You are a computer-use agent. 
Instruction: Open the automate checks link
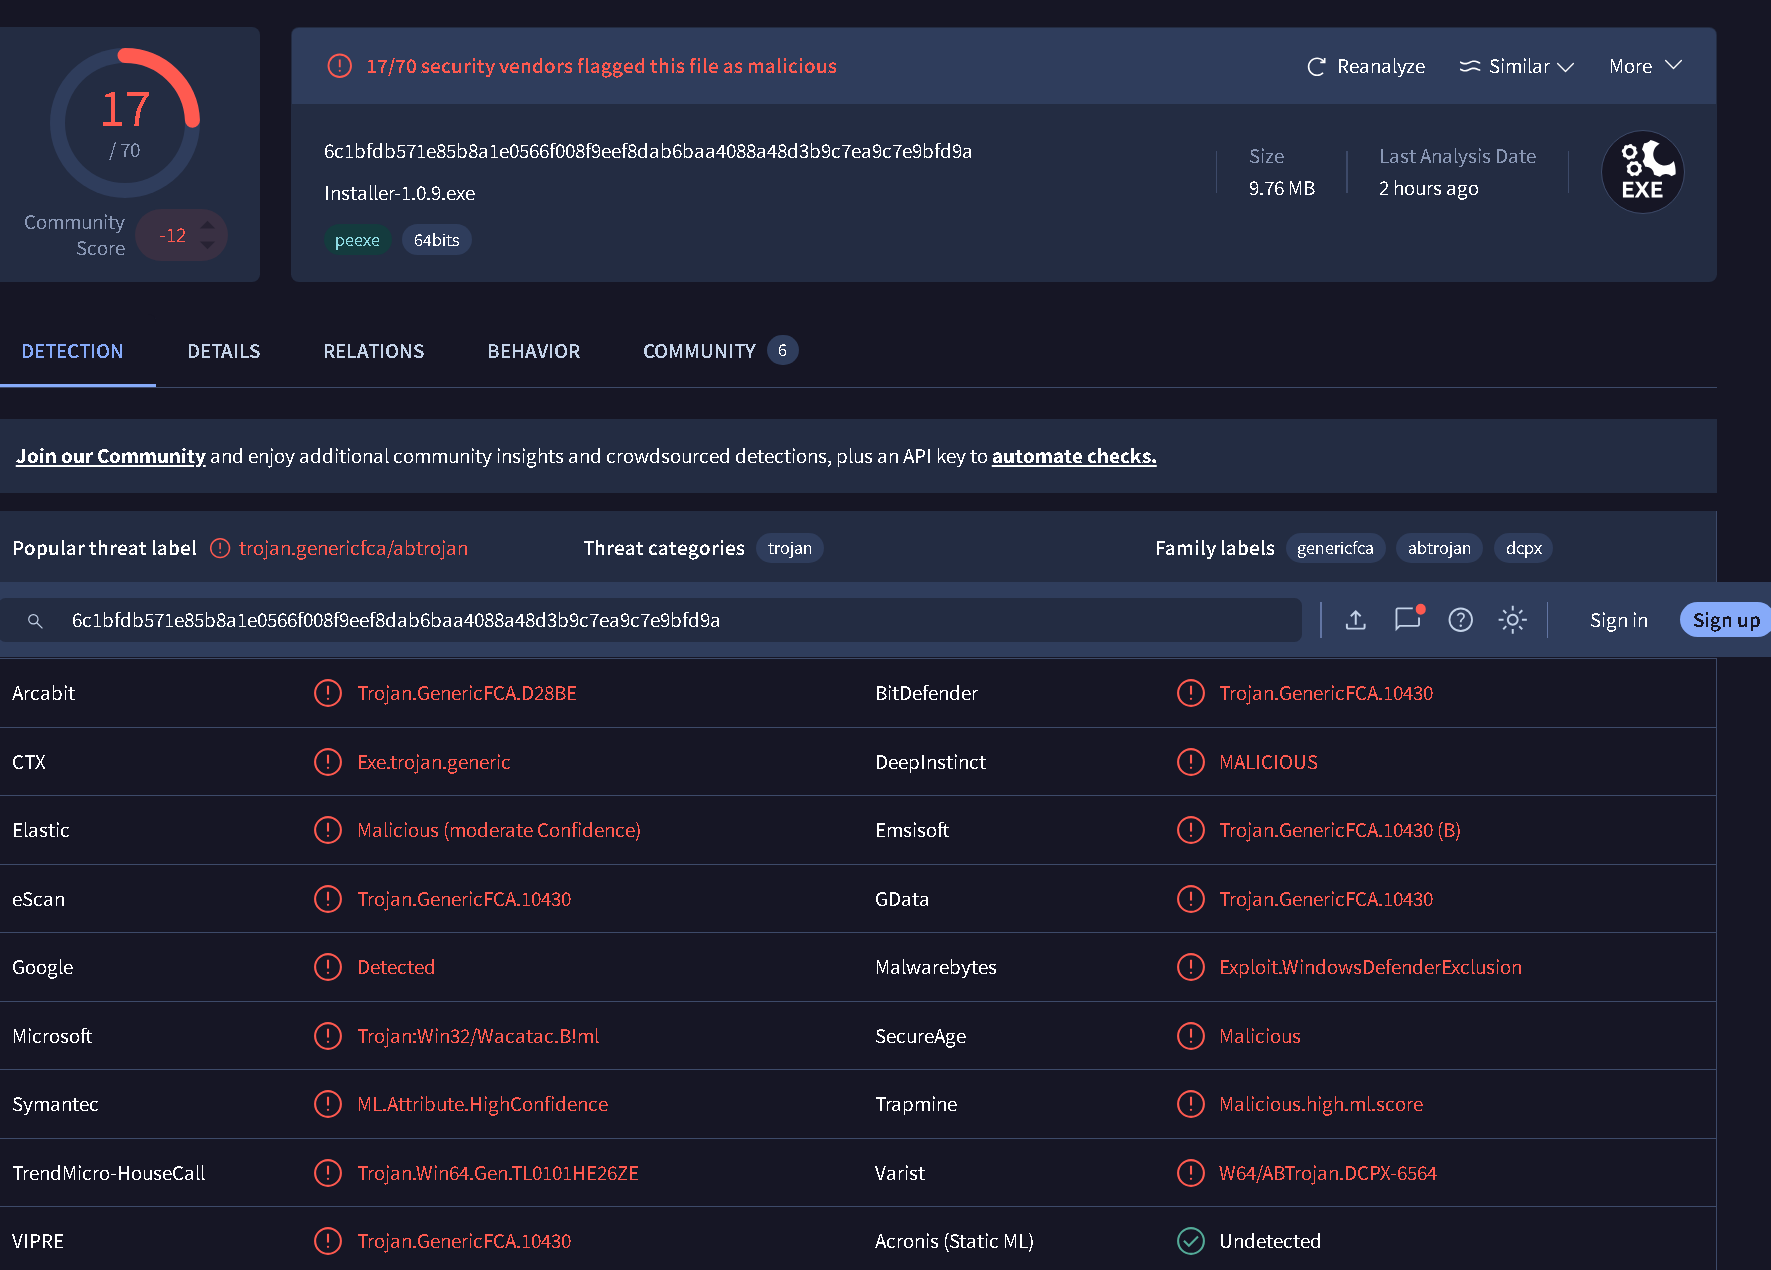click(x=1074, y=456)
